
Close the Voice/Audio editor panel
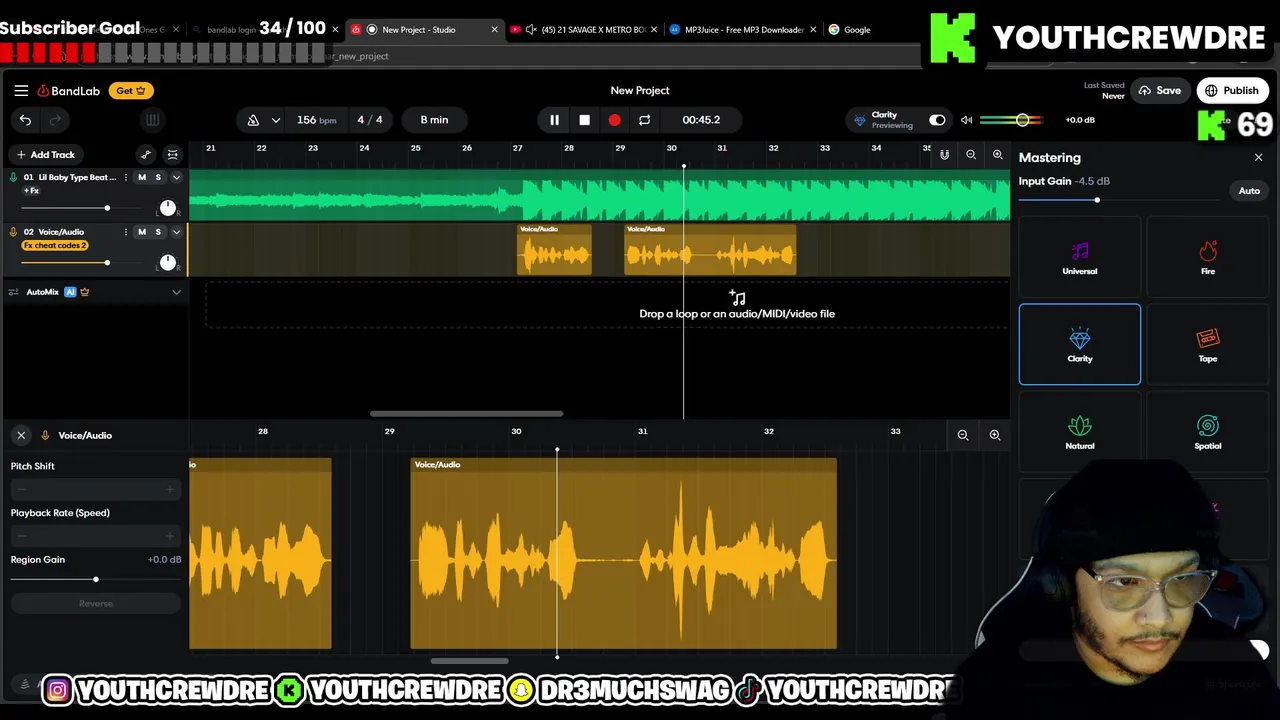[x=21, y=435]
